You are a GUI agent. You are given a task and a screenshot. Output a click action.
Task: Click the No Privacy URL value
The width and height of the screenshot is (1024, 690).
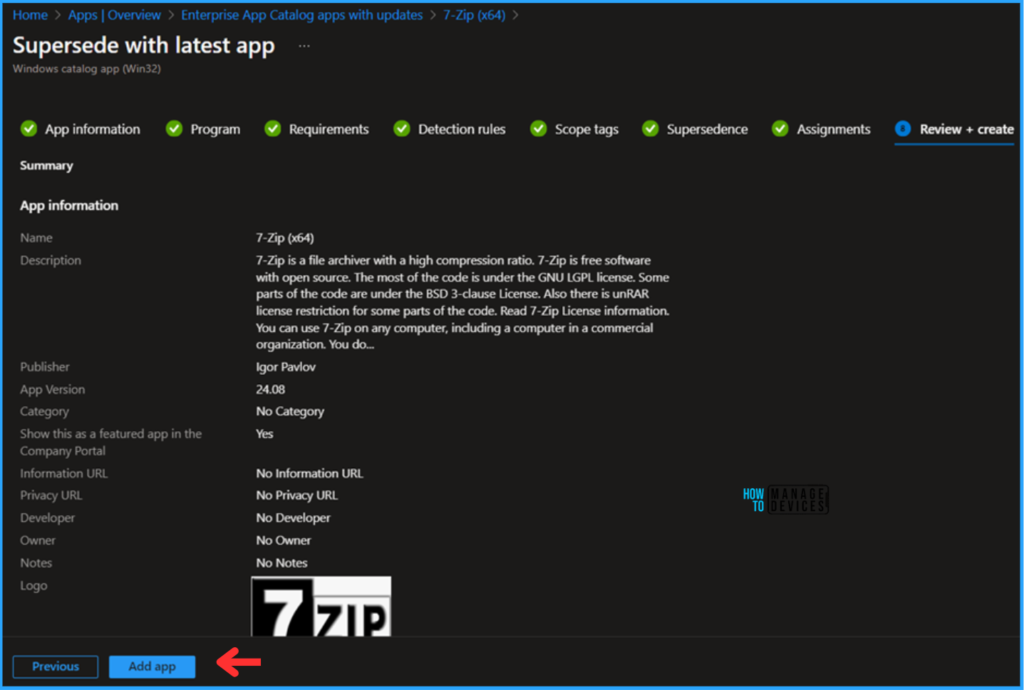(297, 495)
